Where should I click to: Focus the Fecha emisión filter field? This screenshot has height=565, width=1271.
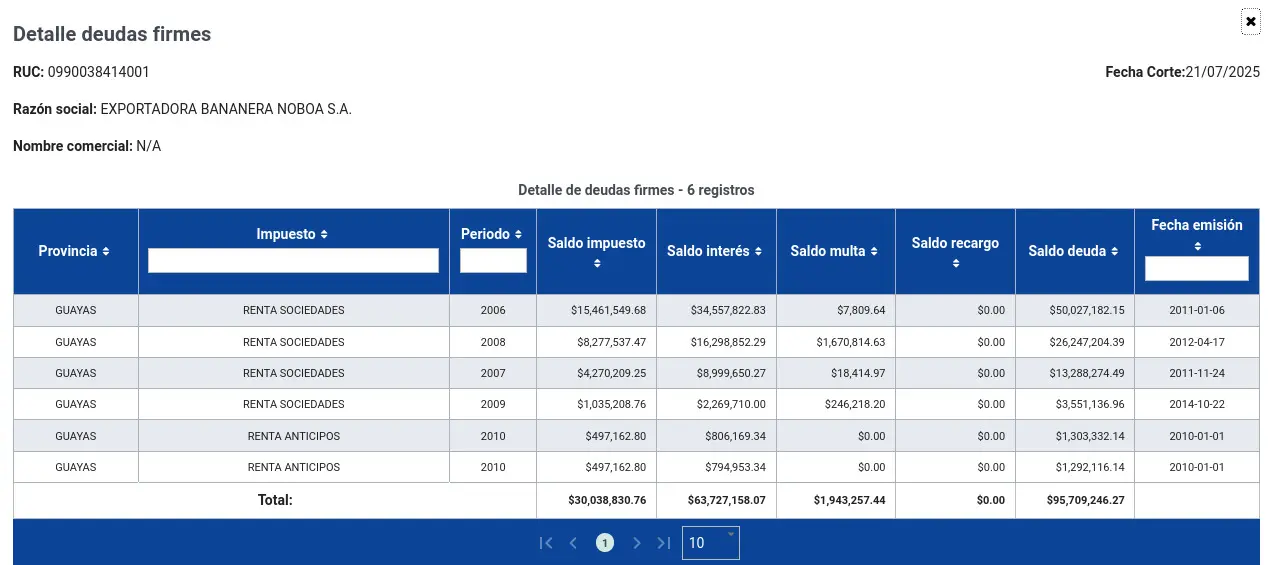(x=1197, y=268)
